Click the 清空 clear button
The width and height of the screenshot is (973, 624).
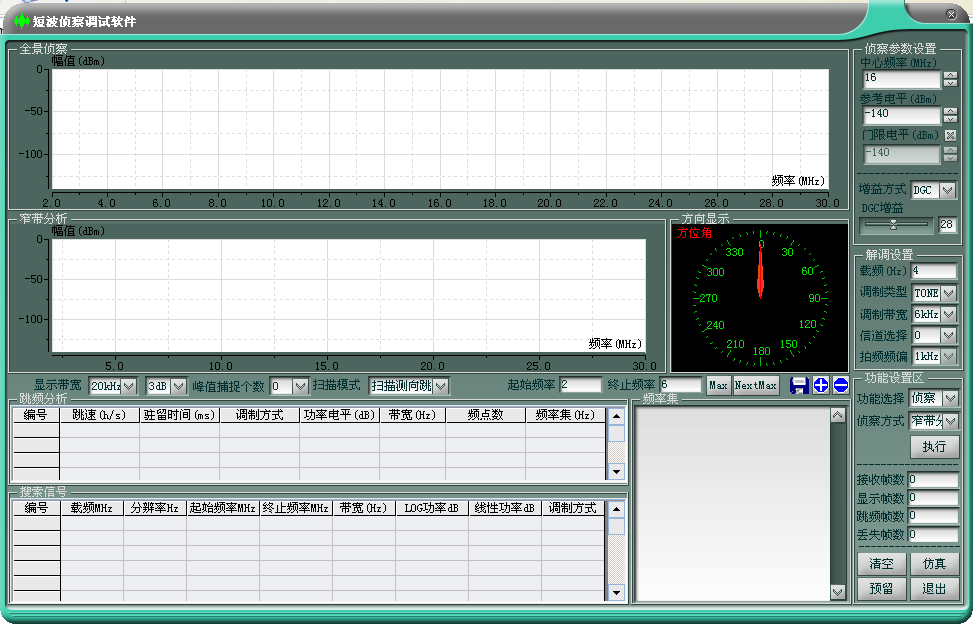pyautogui.click(x=881, y=564)
